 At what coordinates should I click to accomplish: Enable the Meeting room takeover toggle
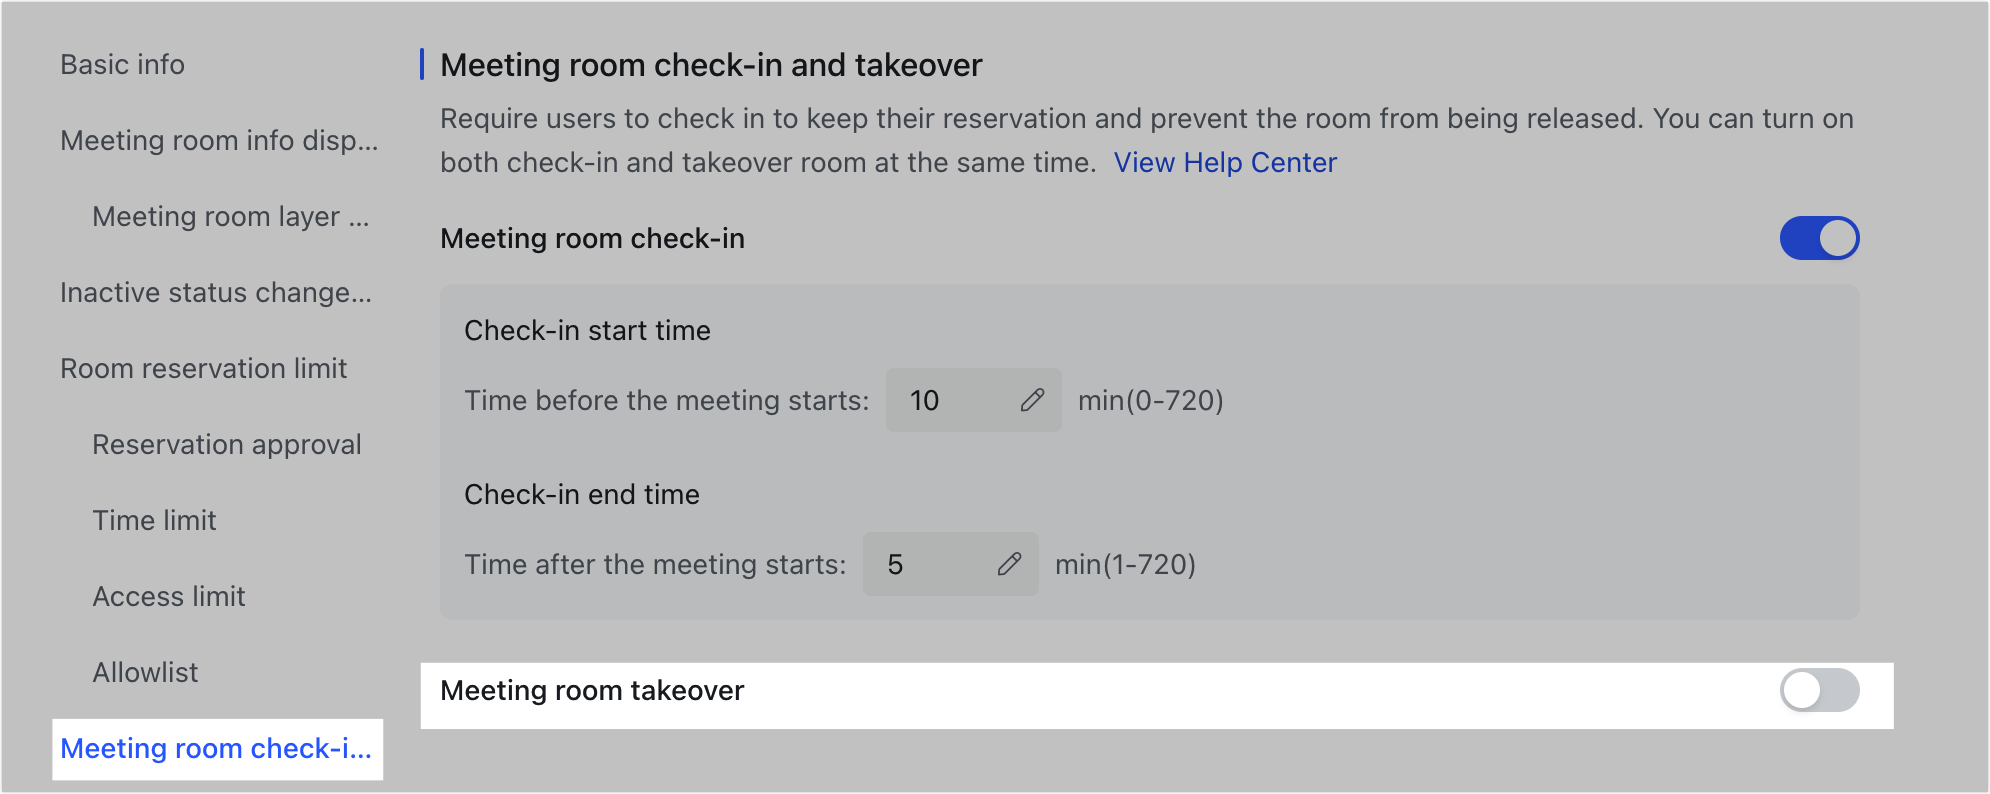(x=1819, y=690)
